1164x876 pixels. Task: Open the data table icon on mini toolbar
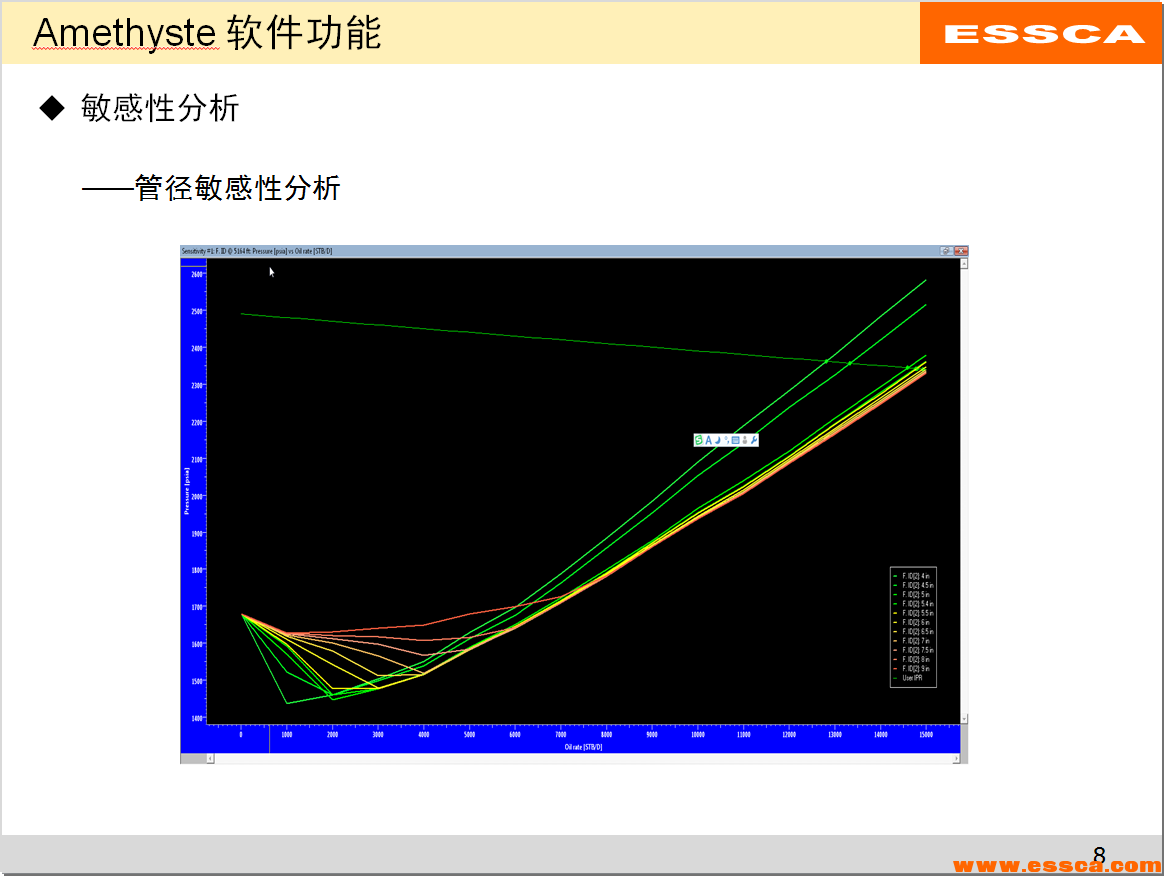pyautogui.click(x=736, y=440)
